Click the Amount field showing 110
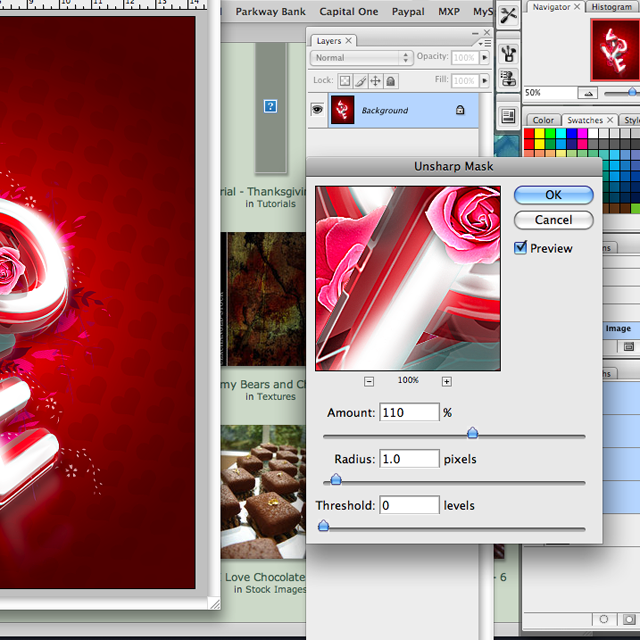The height and width of the screenshot is (640, 640). click(x=409, y=412)
